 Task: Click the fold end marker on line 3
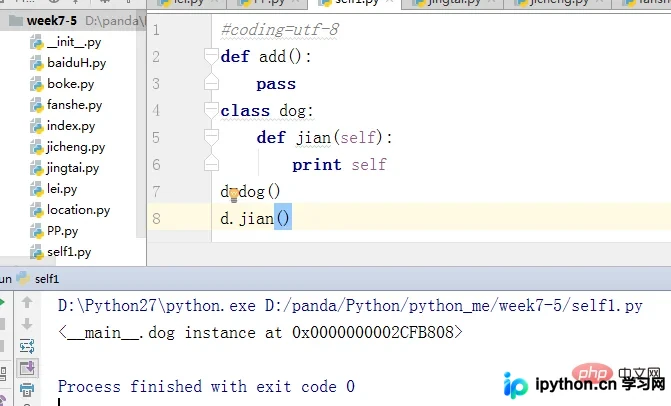pyautogui.click(x=211, y=82)
